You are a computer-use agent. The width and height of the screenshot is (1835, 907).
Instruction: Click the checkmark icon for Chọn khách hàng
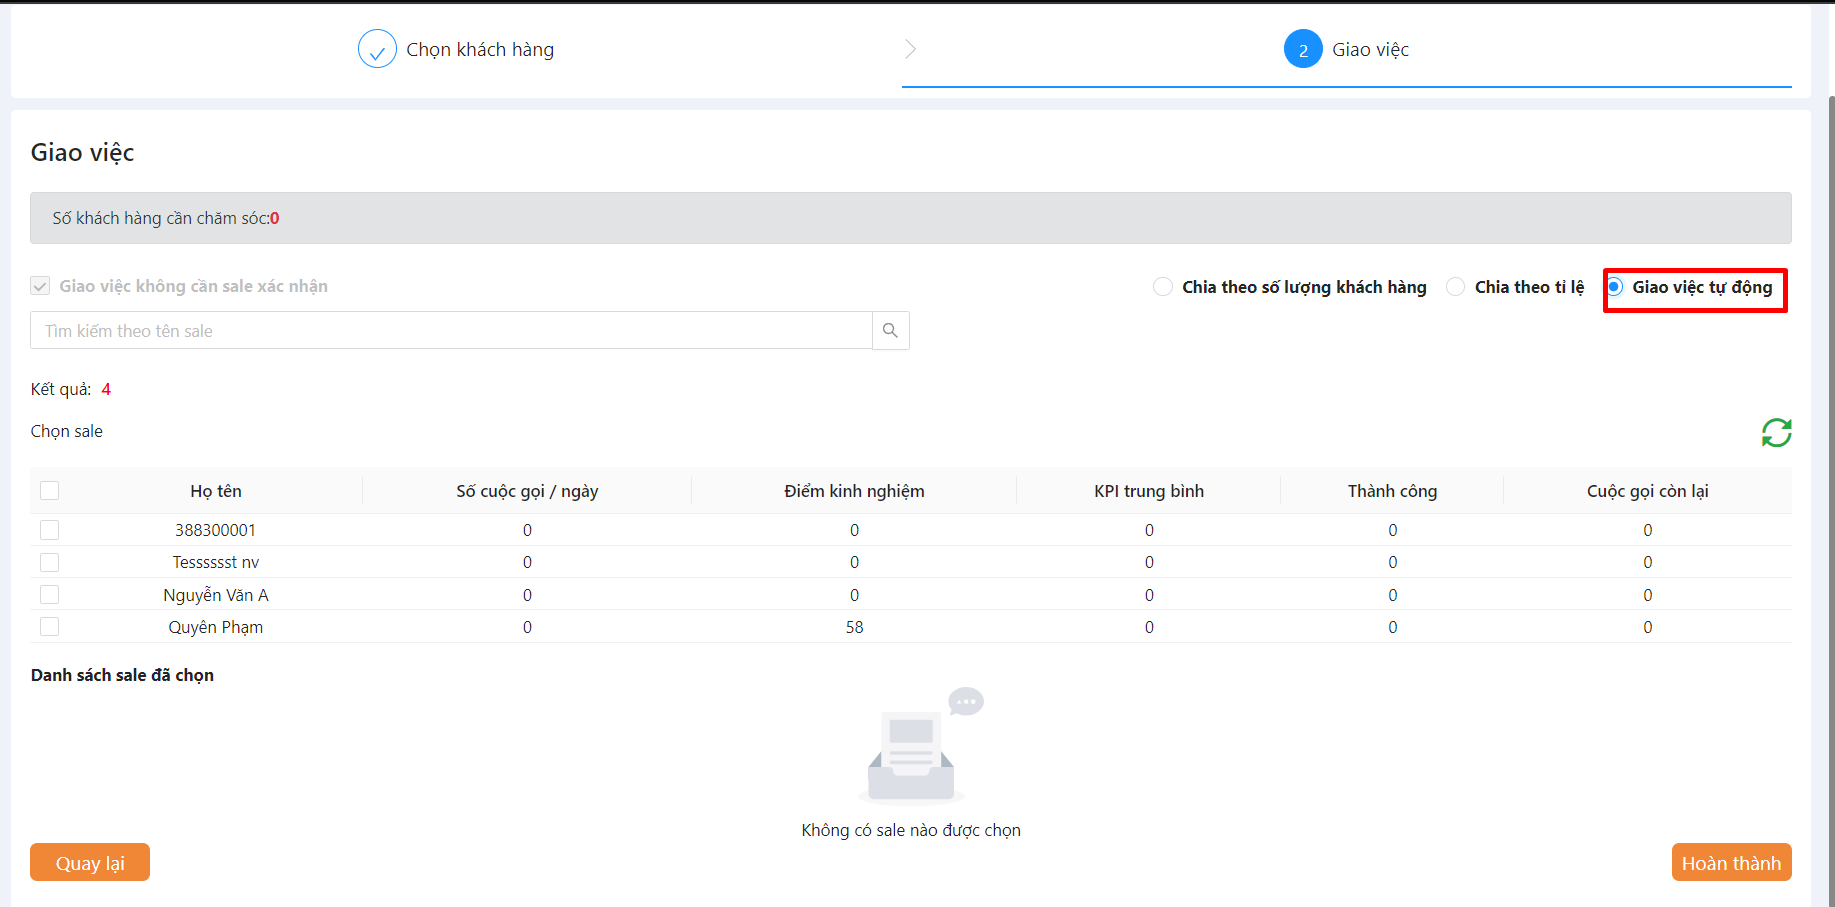[377, 49]
